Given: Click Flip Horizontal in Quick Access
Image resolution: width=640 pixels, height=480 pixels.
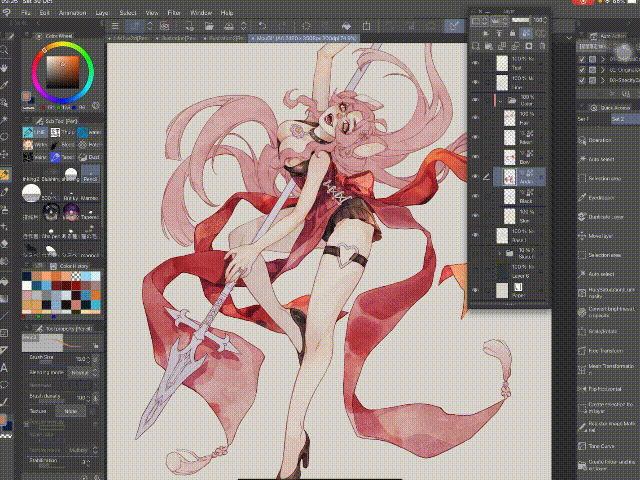Looking at the screenshot, I should pos(604,389).
